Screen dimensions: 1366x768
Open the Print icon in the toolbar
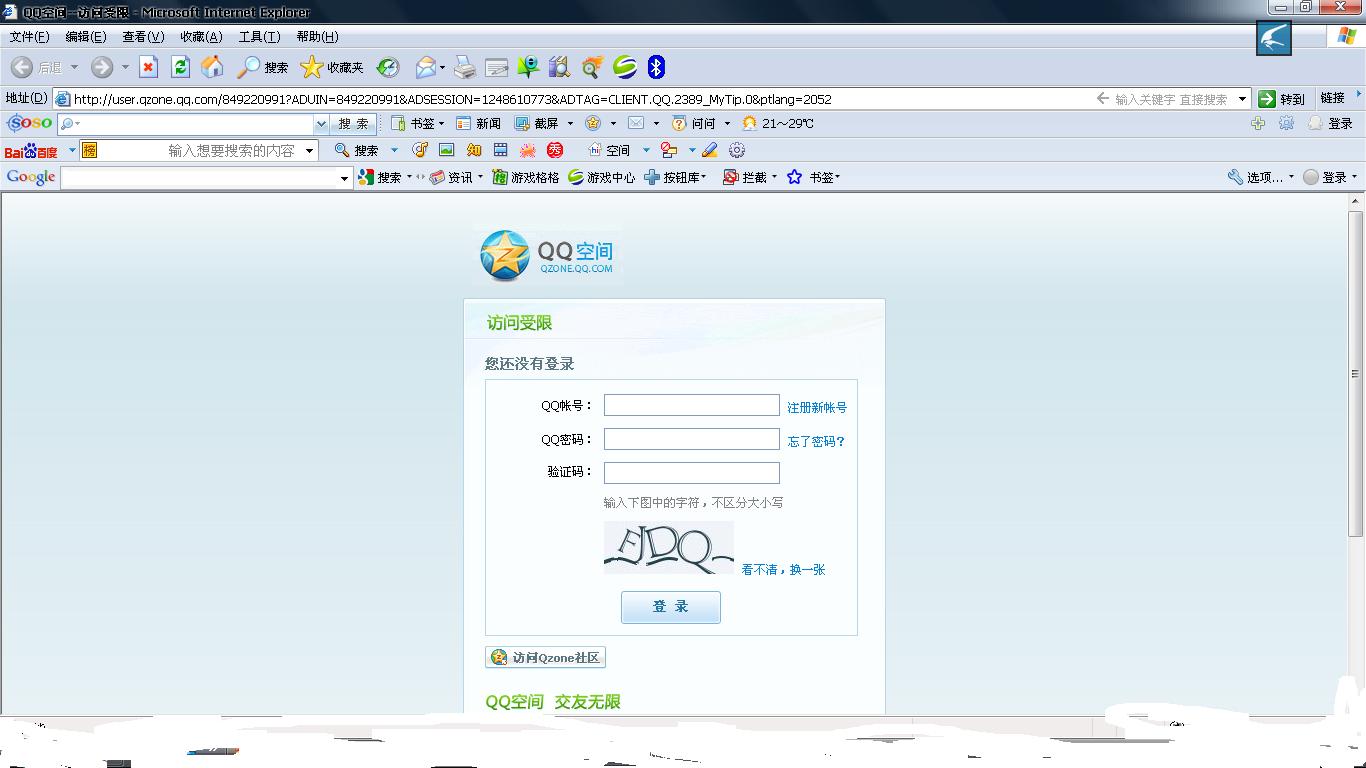pos(463,67)
